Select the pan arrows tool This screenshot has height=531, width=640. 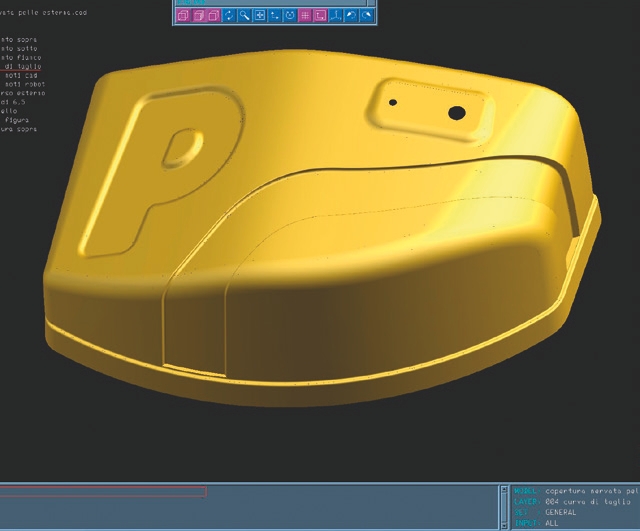[274, 16]
